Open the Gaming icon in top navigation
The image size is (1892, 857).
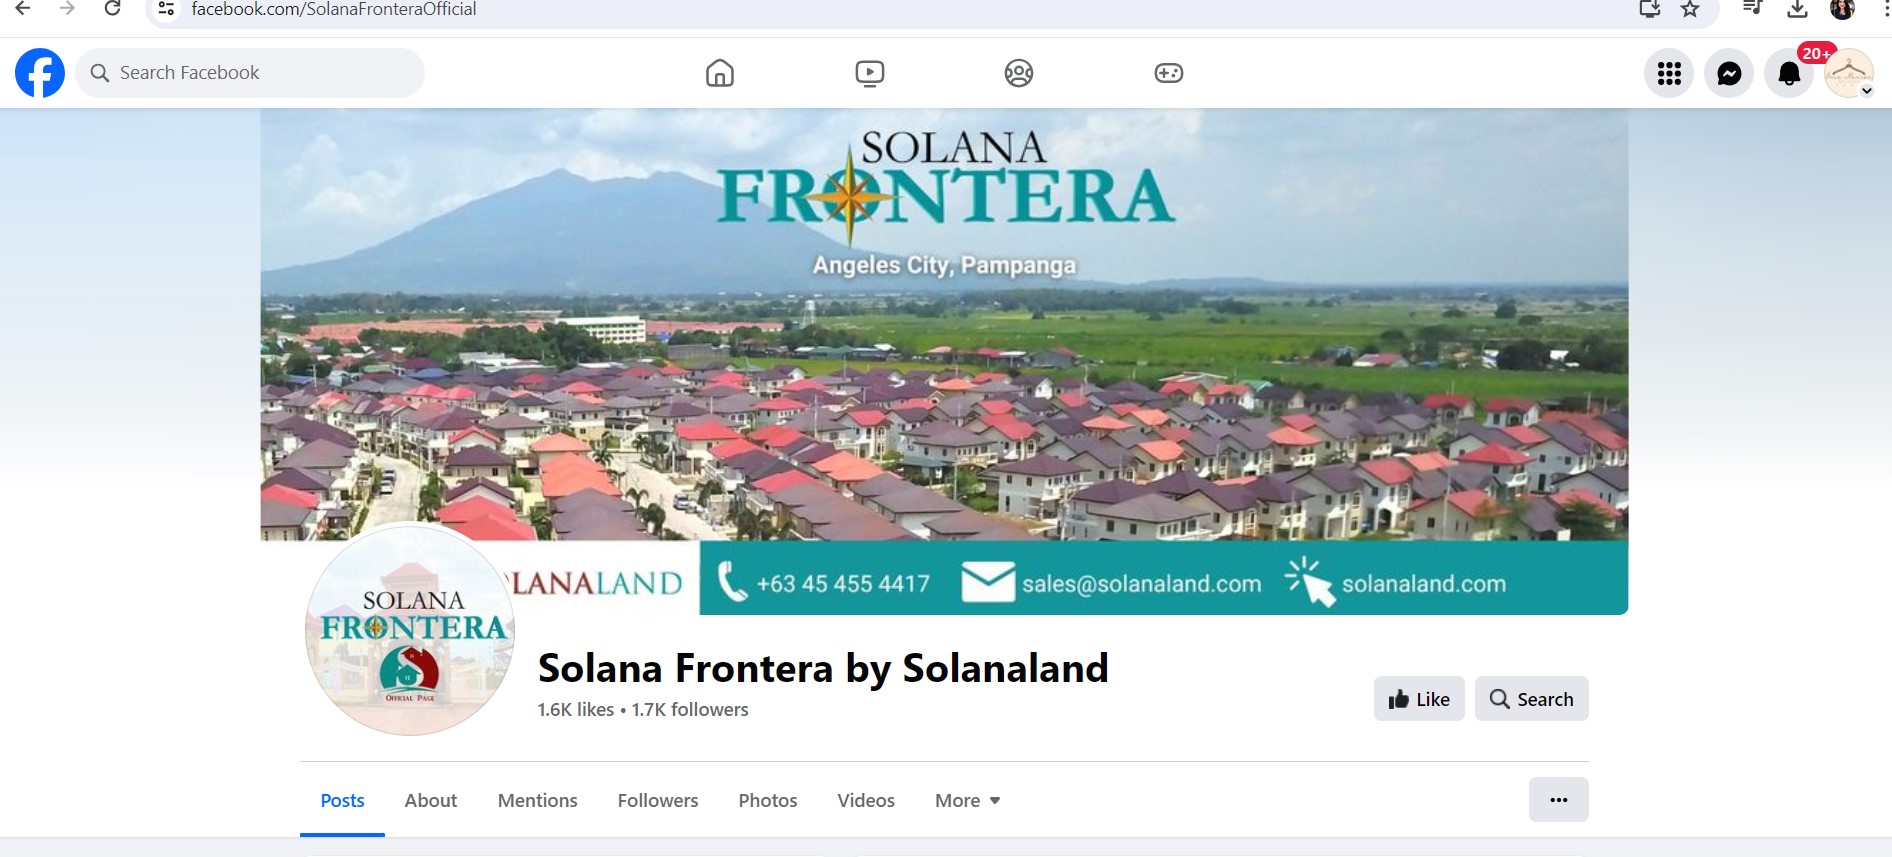tap(1168, 73)
